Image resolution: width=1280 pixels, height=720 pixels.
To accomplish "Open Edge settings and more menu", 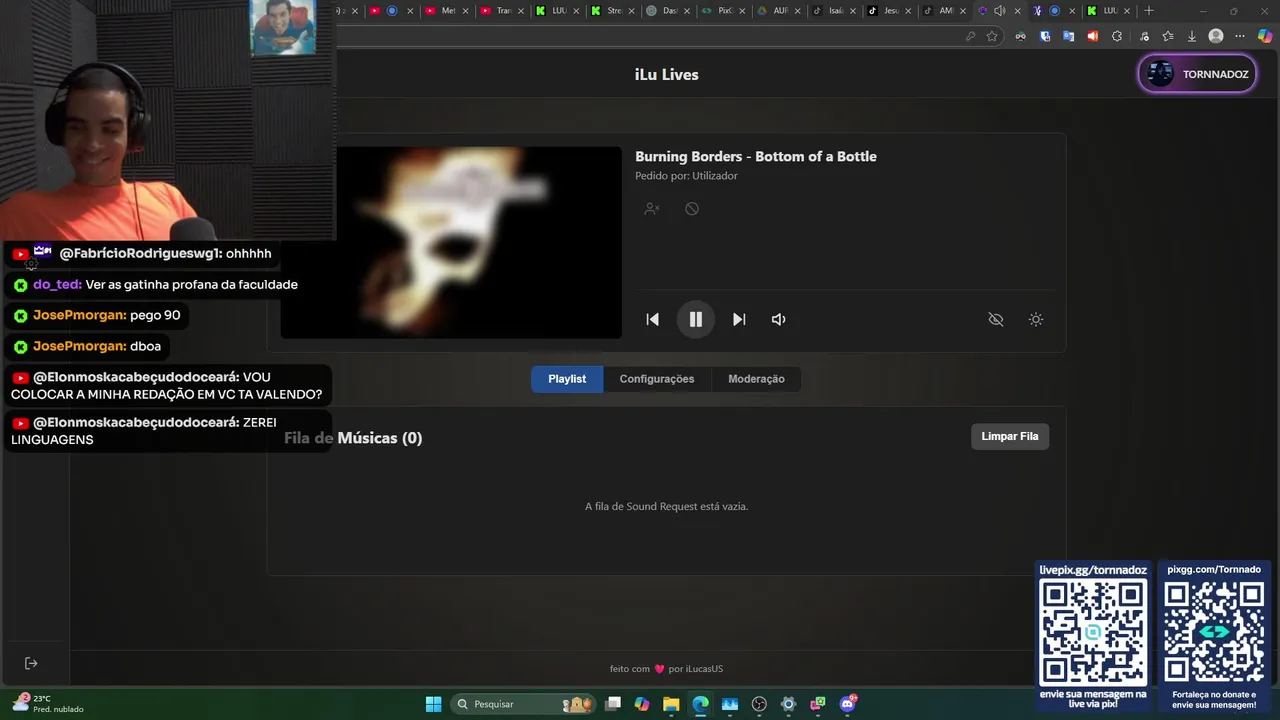I will pos(1240,36).
